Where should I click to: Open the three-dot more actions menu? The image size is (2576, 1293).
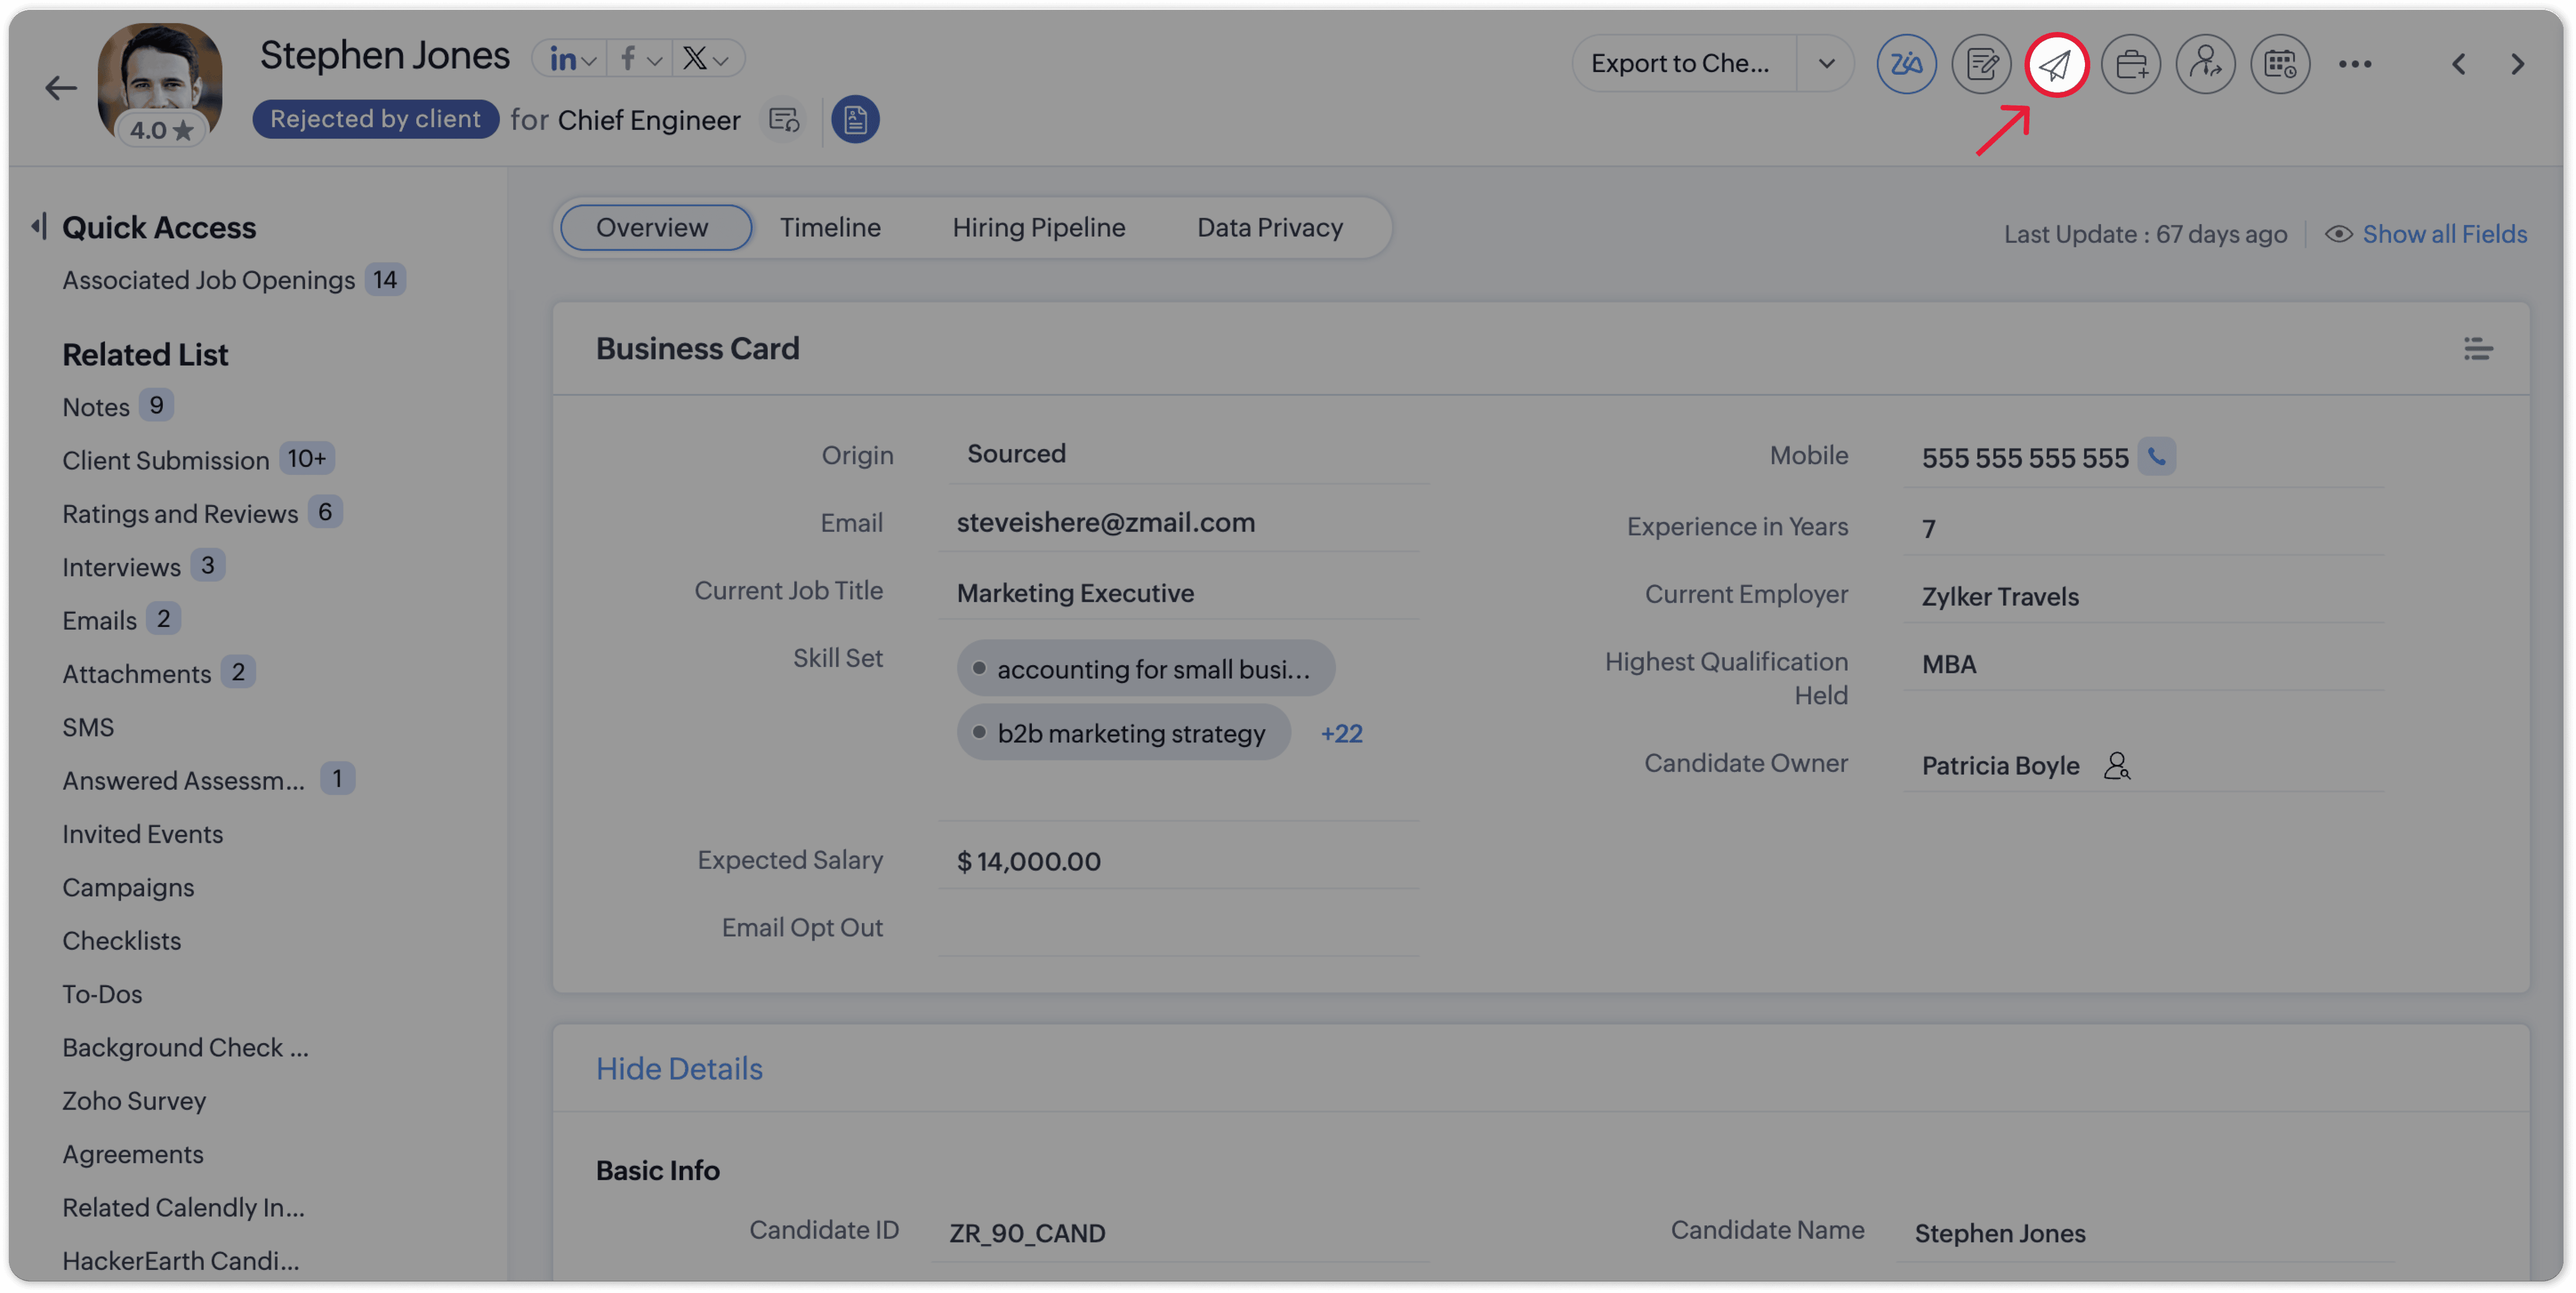click(x=2354, y=65)
